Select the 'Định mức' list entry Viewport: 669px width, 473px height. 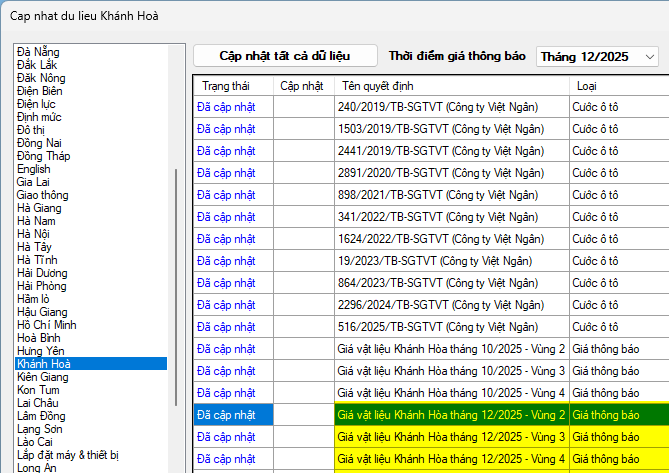(41, 116)
